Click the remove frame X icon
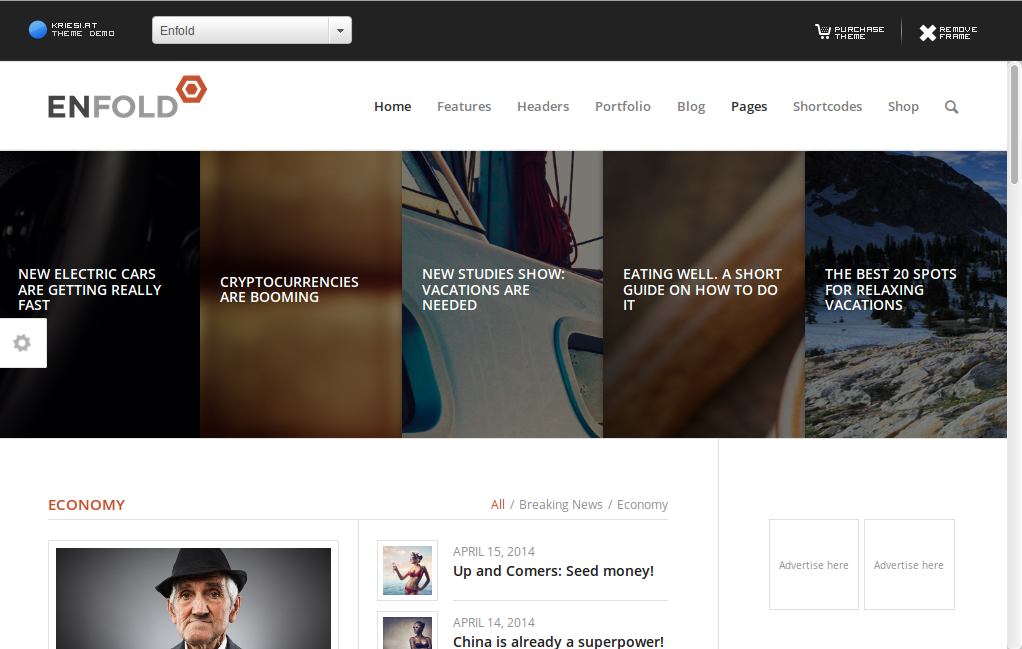 pyautogui.click(x=927, y=33)
